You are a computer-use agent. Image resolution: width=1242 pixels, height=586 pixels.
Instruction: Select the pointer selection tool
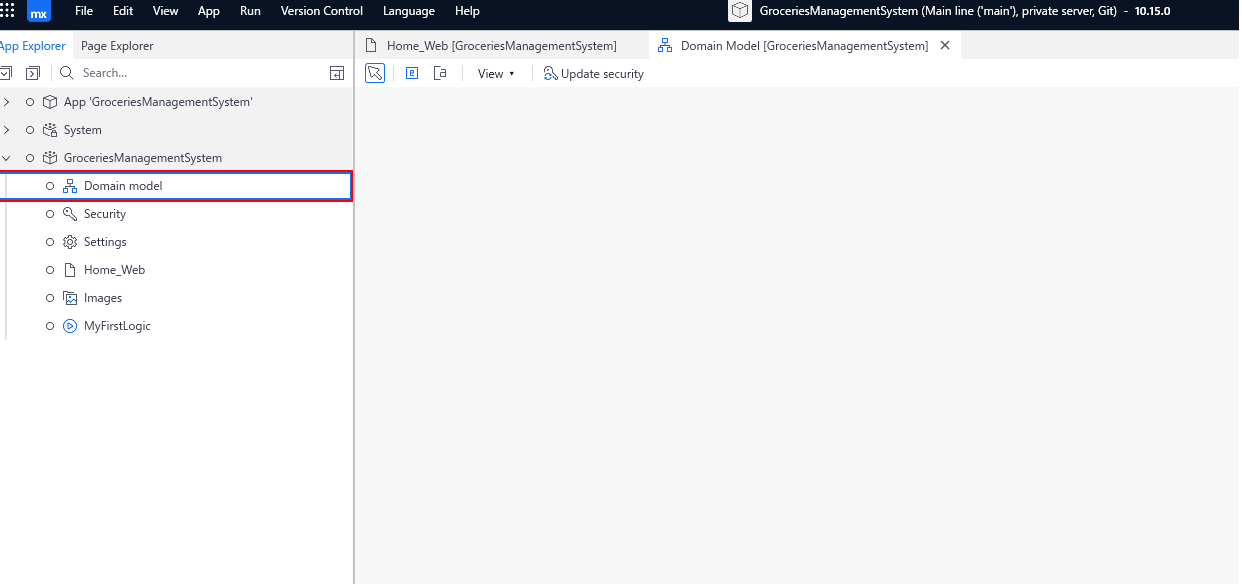[375, 73]
